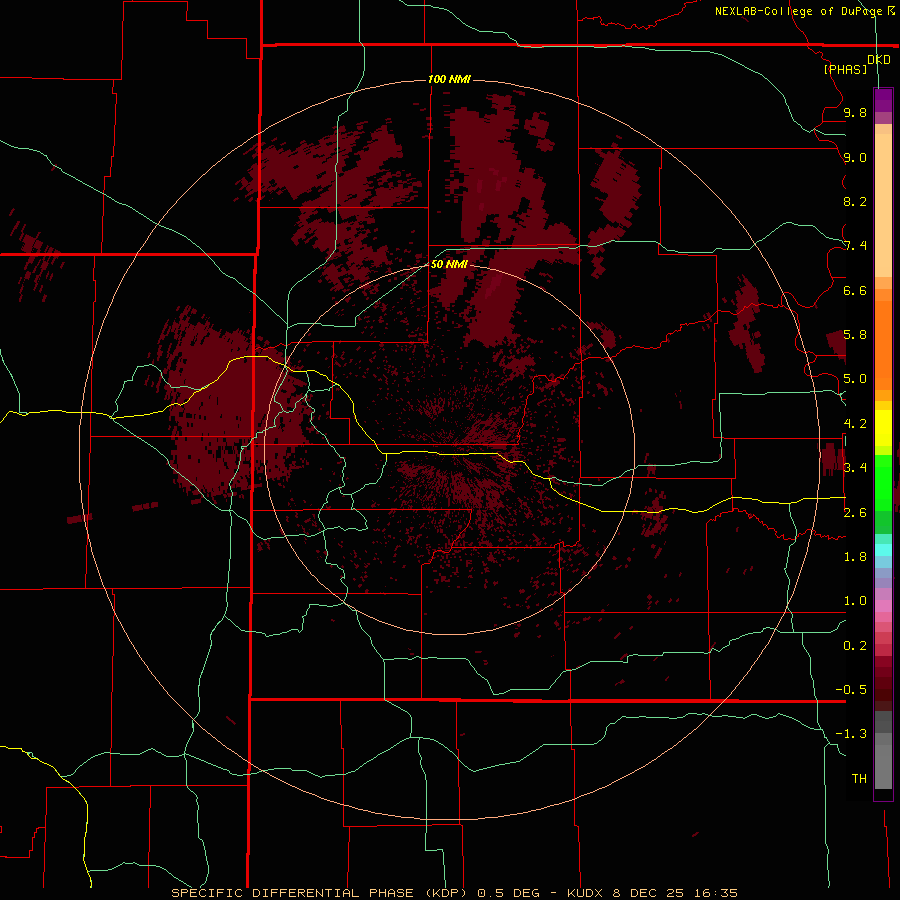Click the 1.0 value on the scale
The width and height of the screenshot is (900, 900).
(x=855, y=601)
